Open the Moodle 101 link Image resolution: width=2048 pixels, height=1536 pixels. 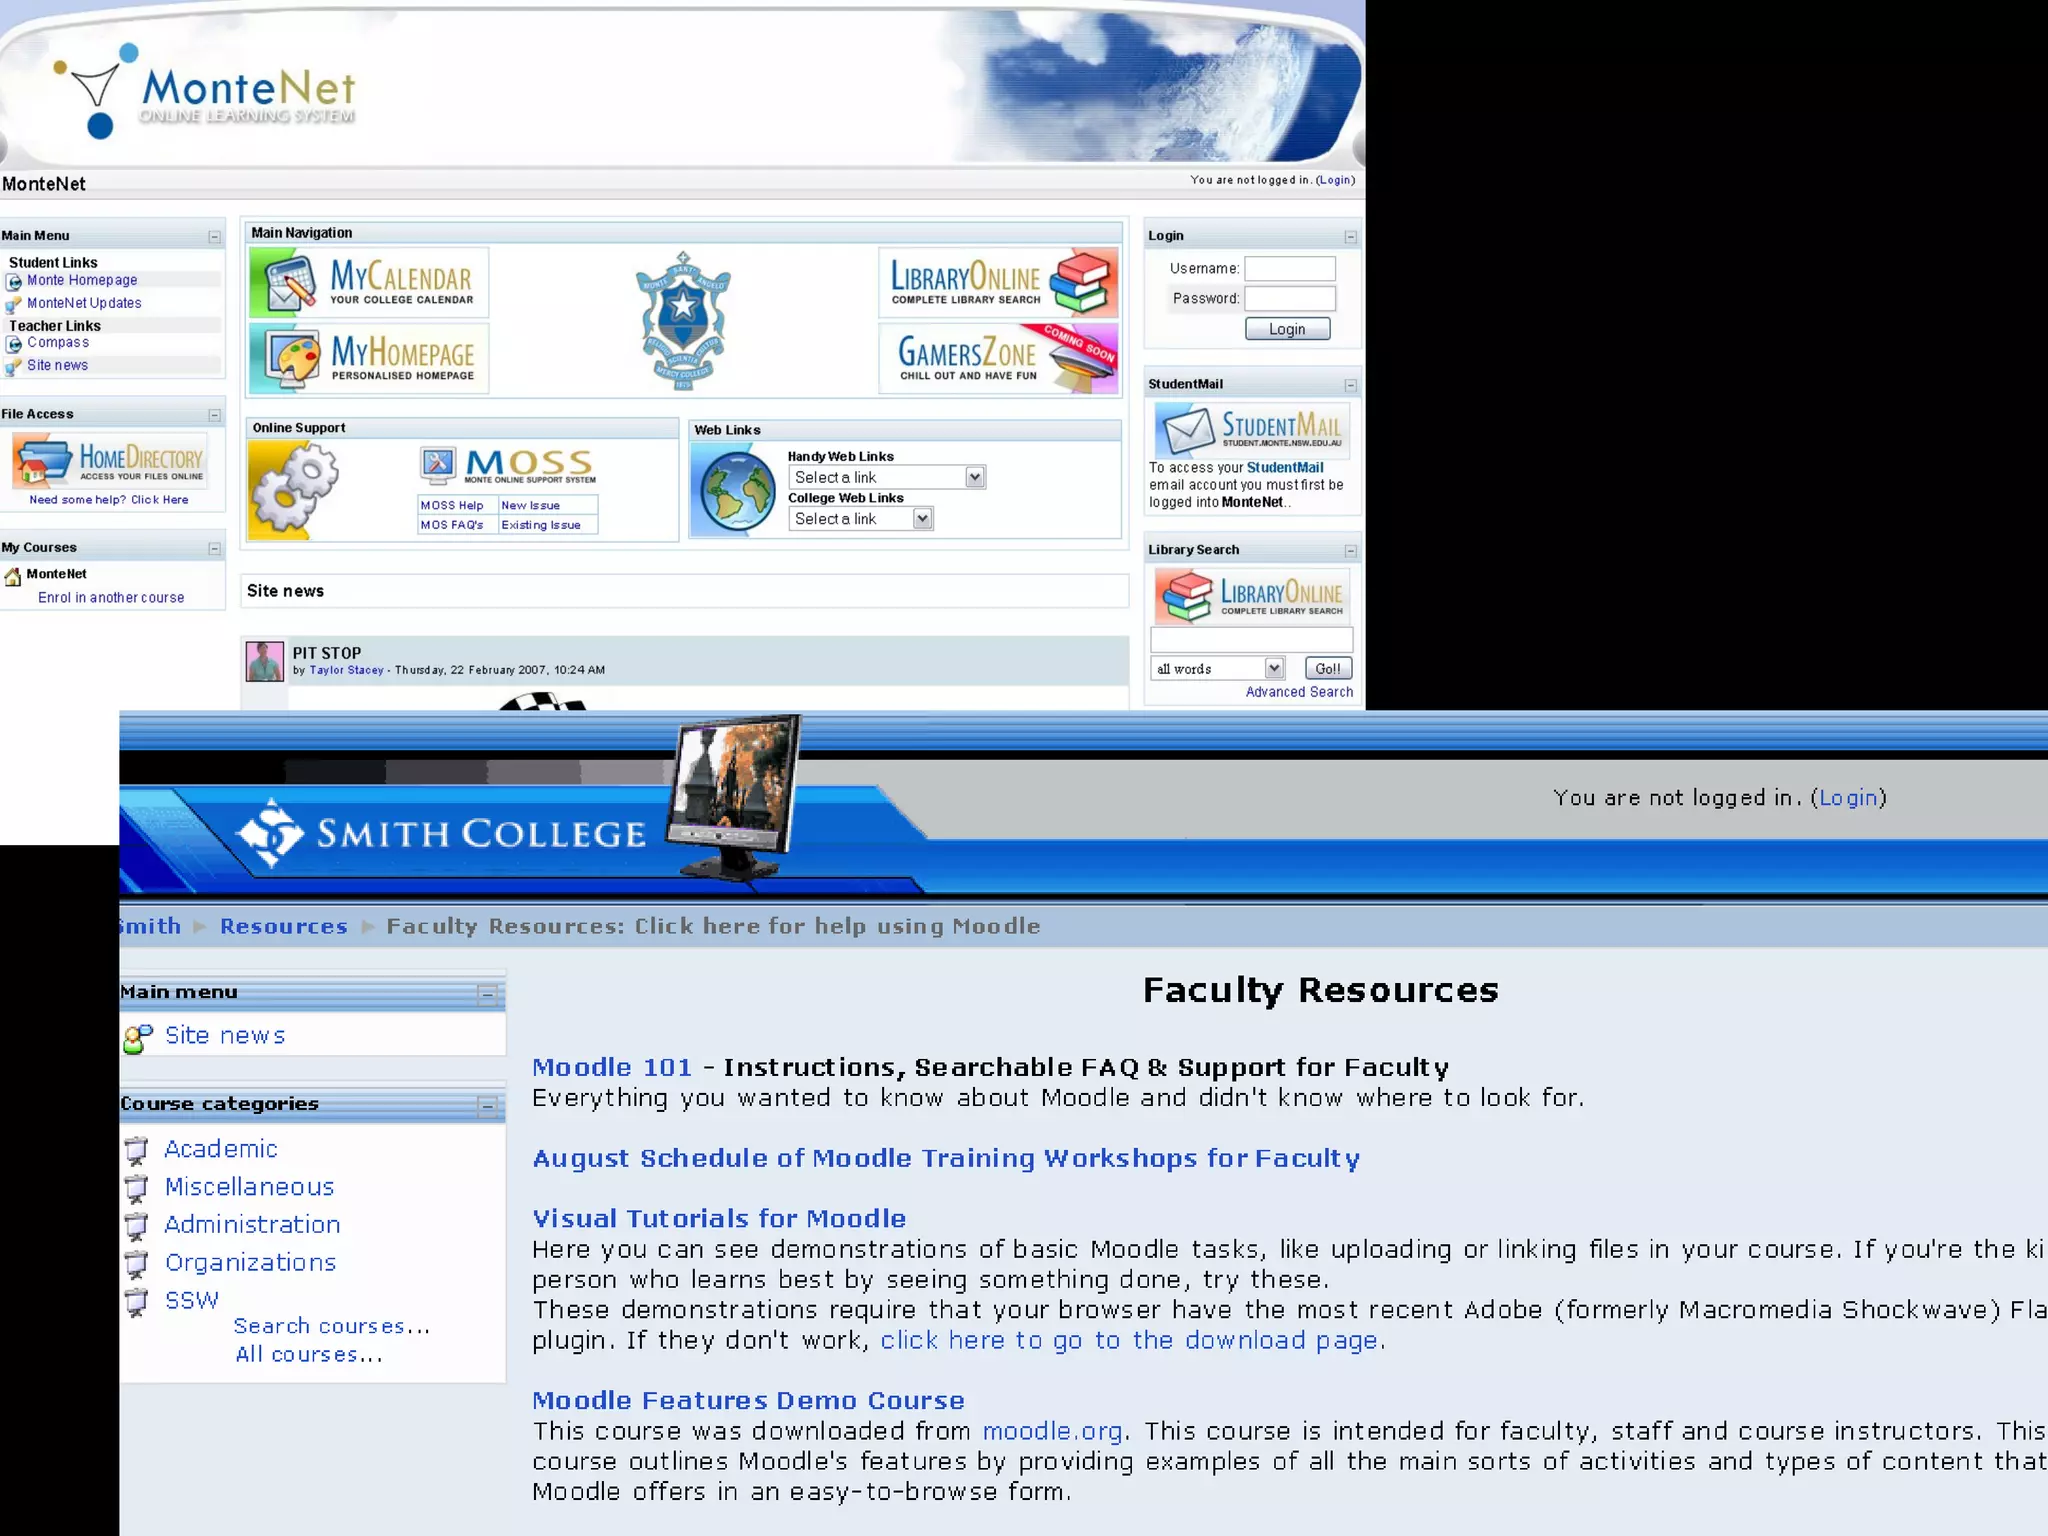pos(611,1067)
